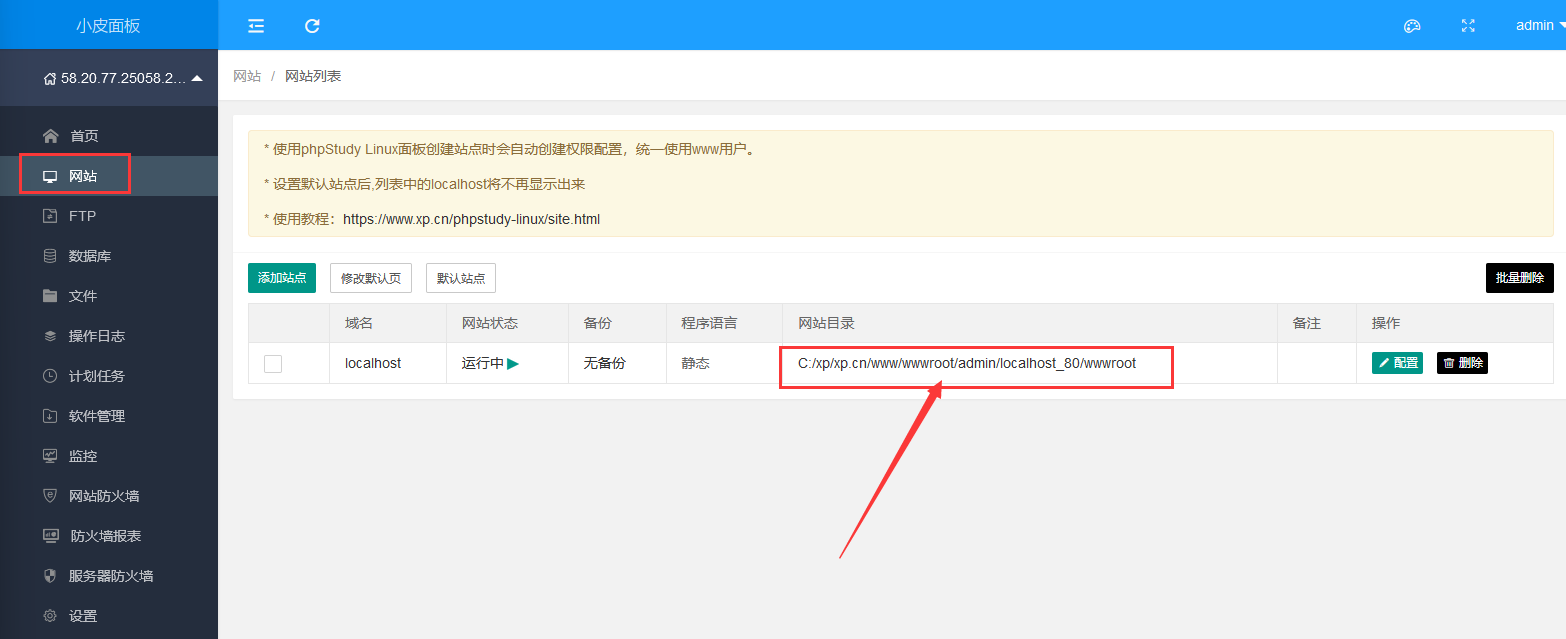1566x639 pixels.
Task: Click the shield icon beside 服务器防火墙
Action: pyautogui.click(x=50, y=576)
